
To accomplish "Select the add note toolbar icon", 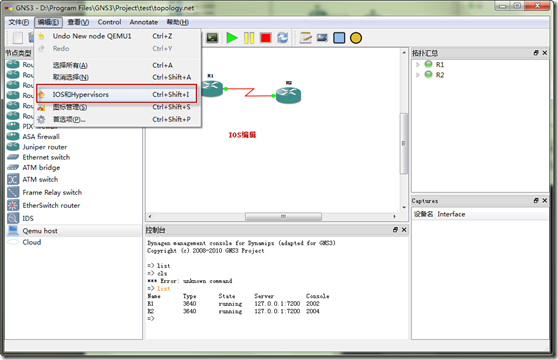I will [305, 37].
